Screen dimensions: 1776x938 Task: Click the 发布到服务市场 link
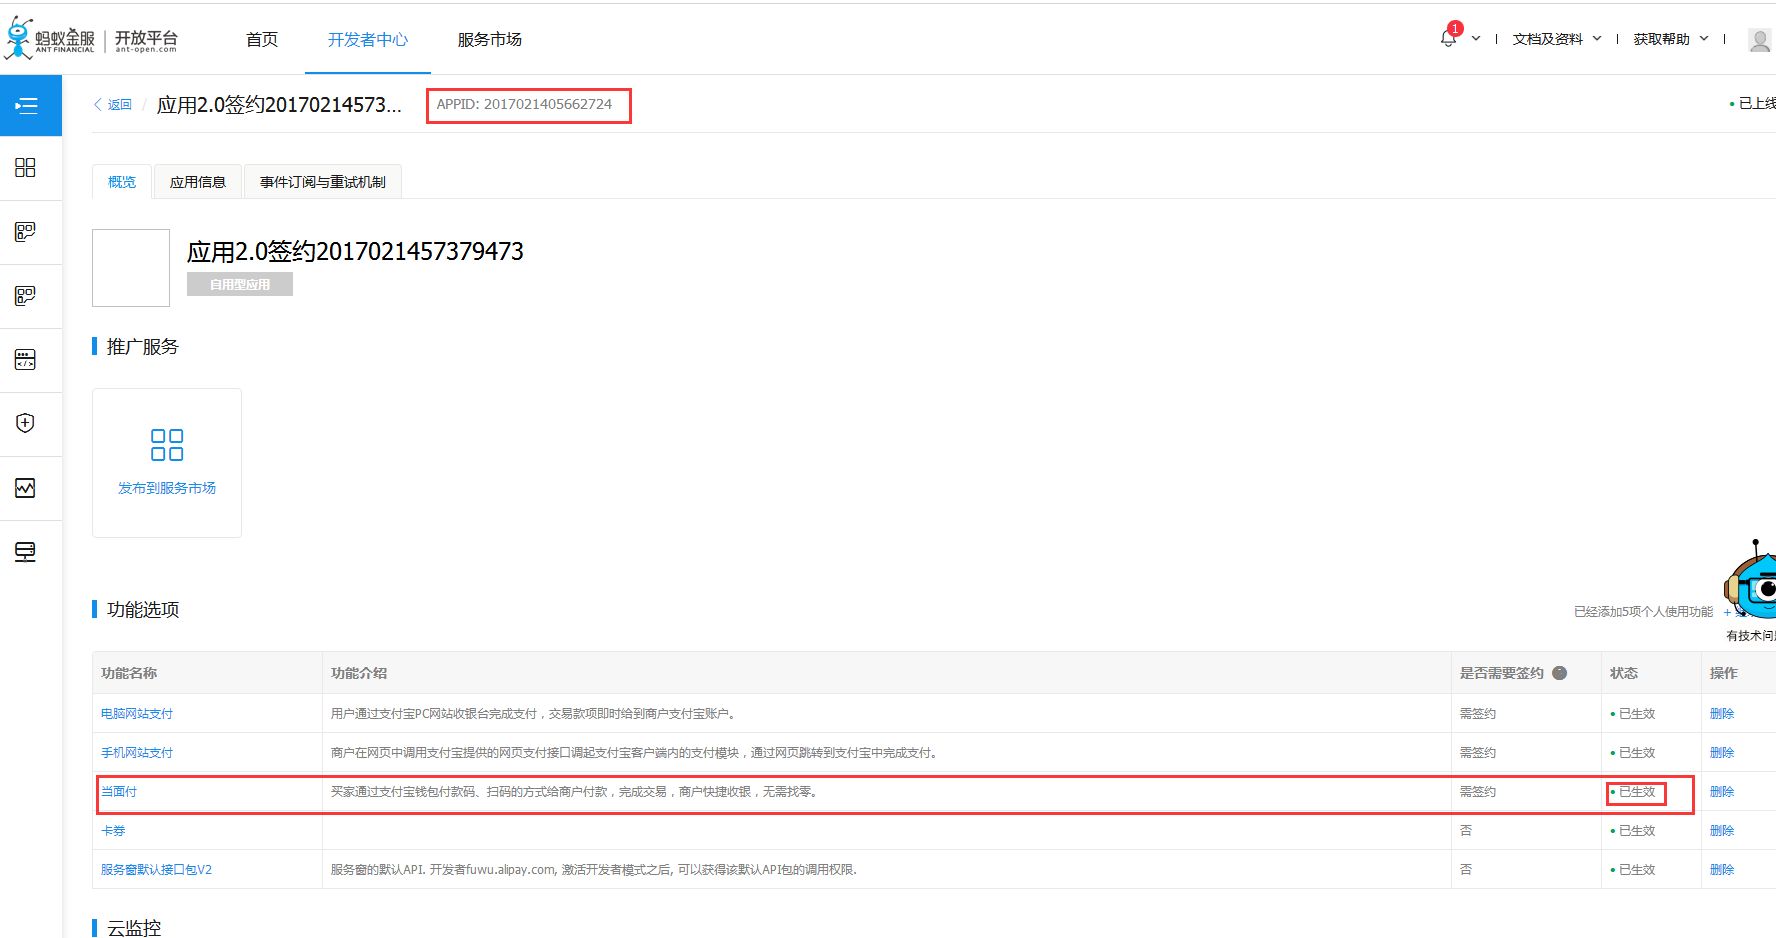click(167, 488)
